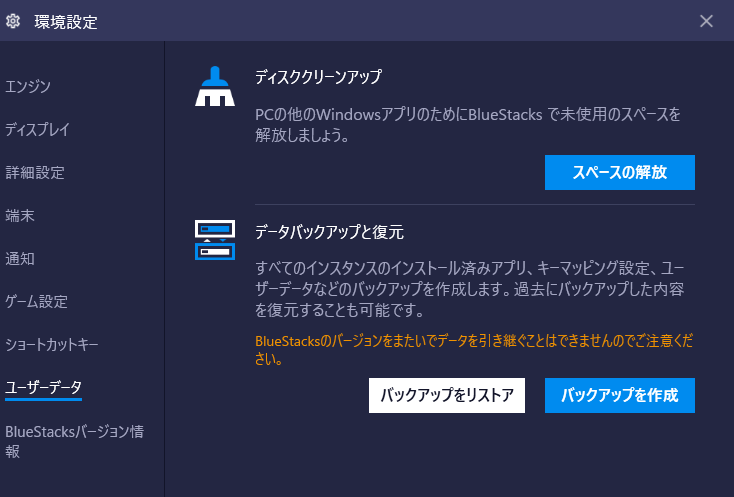
Task: Click the ディスククリーンアップ heading
Action: coord(318,77)
